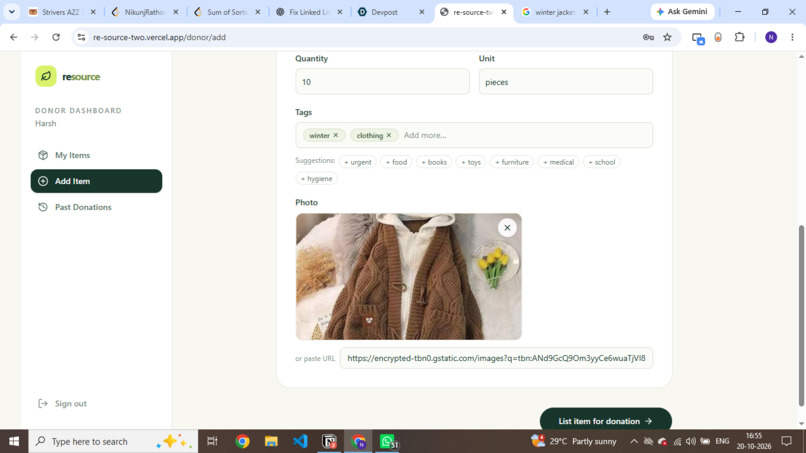Viewport: 806px width, 453px height.
Task: Open the Extensions puzzle icon
Action: tap(740, 37)
